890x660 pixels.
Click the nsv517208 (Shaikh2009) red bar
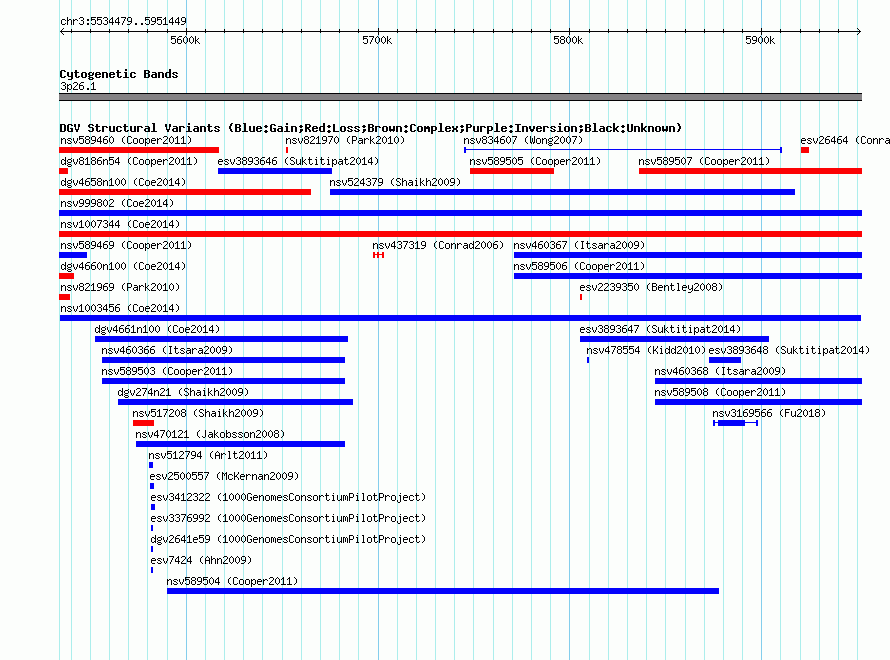tap(144, 423)
